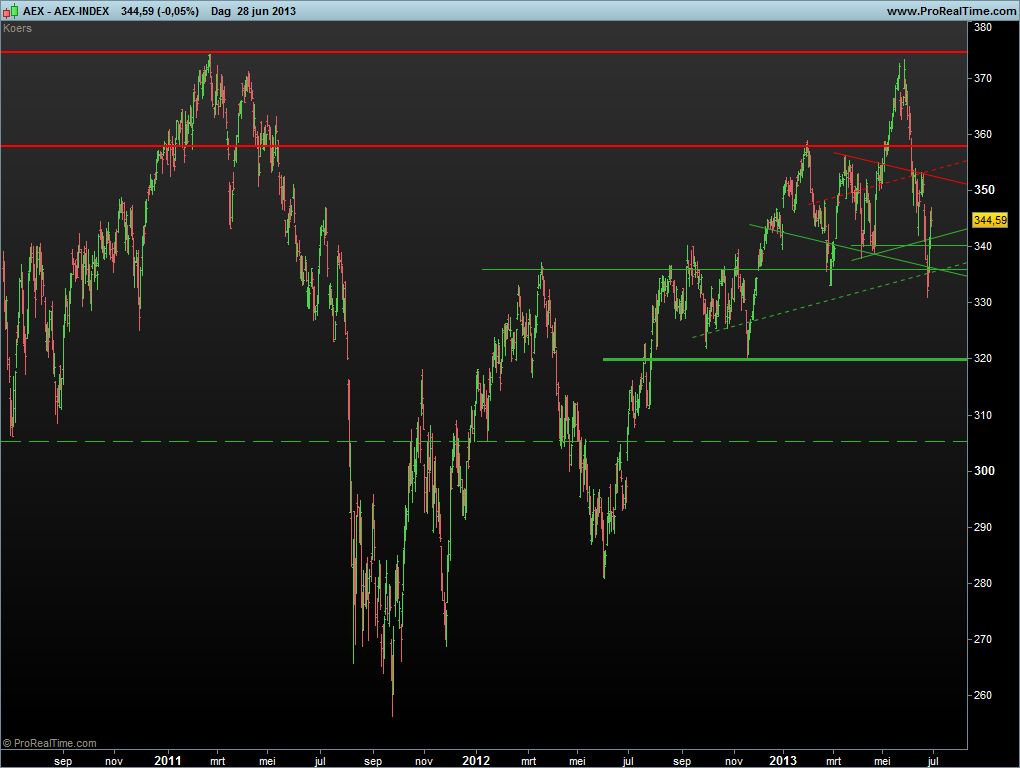Click the AEX - AEX-INDEX title label

[66, 11]
